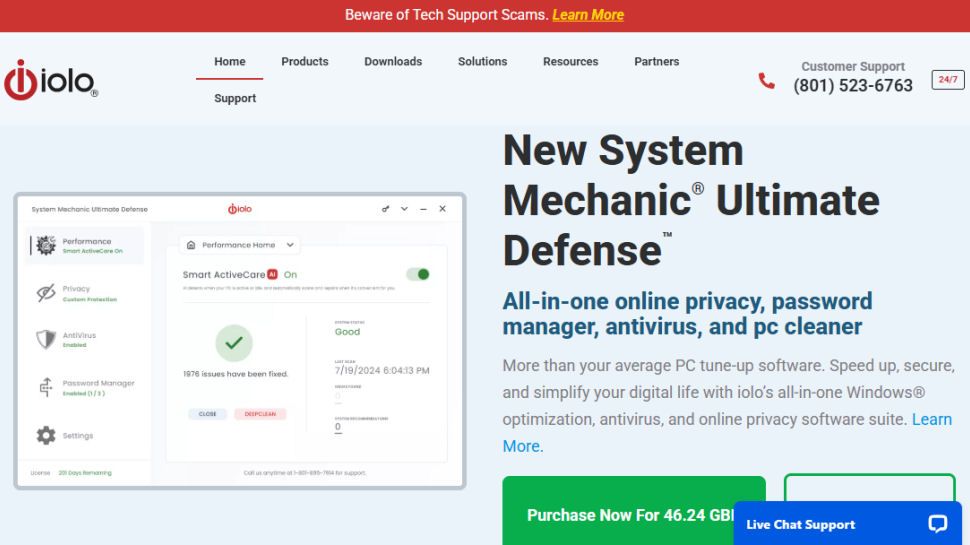Click the '1976 issues have been fixed' text

(x=236, y=374)
